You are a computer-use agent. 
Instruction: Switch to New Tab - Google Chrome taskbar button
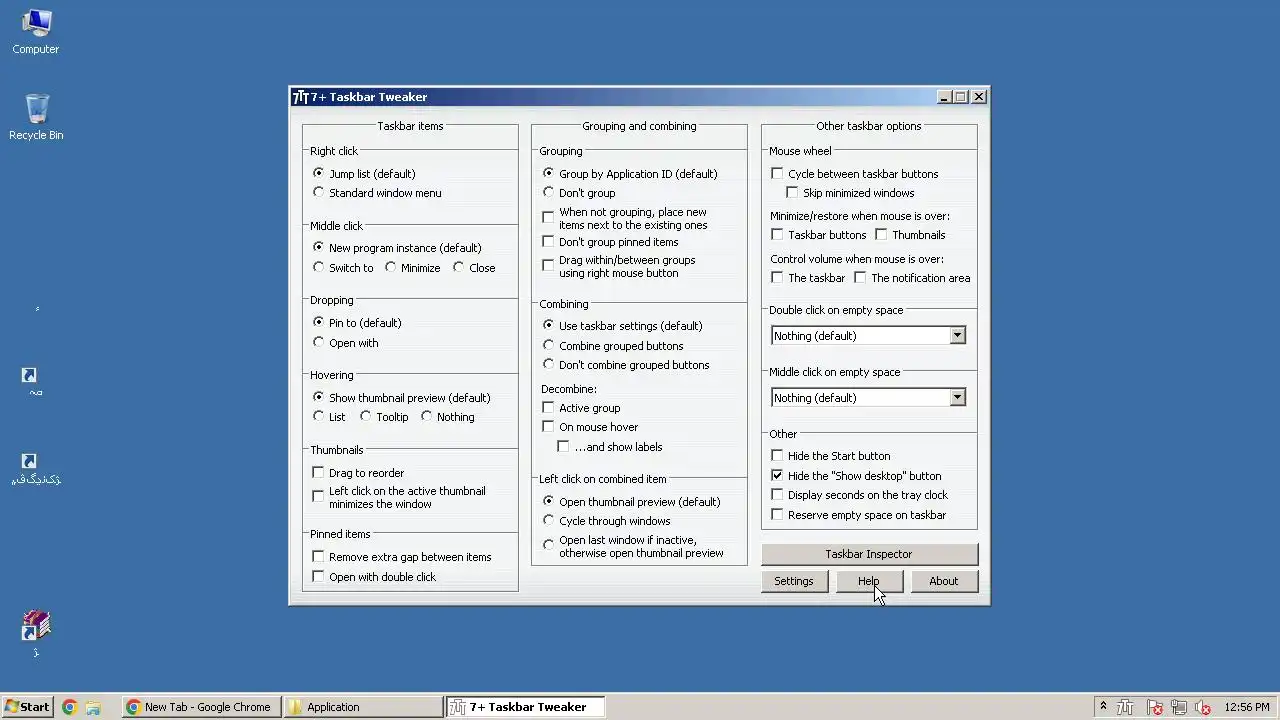click(x=200, y=706)
